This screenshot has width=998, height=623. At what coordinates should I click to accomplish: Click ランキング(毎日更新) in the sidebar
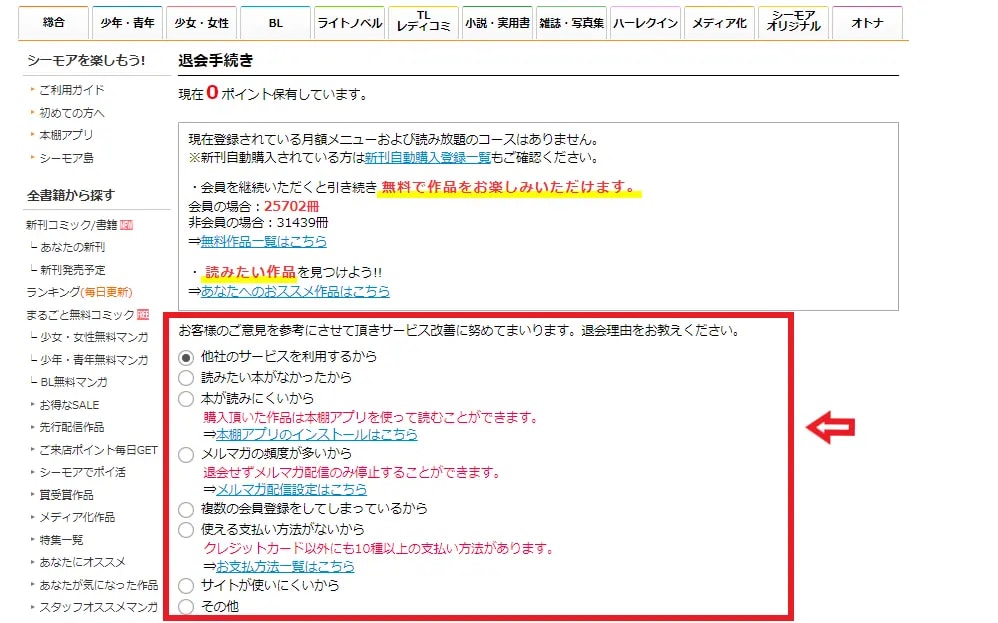point(79,292)
